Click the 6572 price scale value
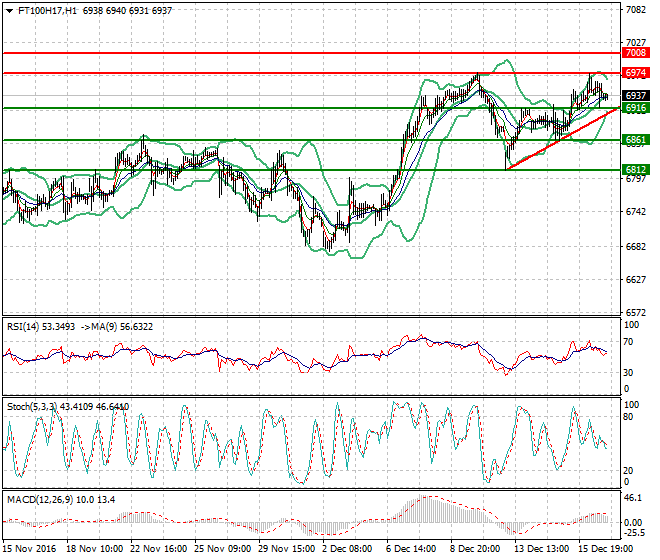This screenshot has height=560, width=660. click(636, 313)
